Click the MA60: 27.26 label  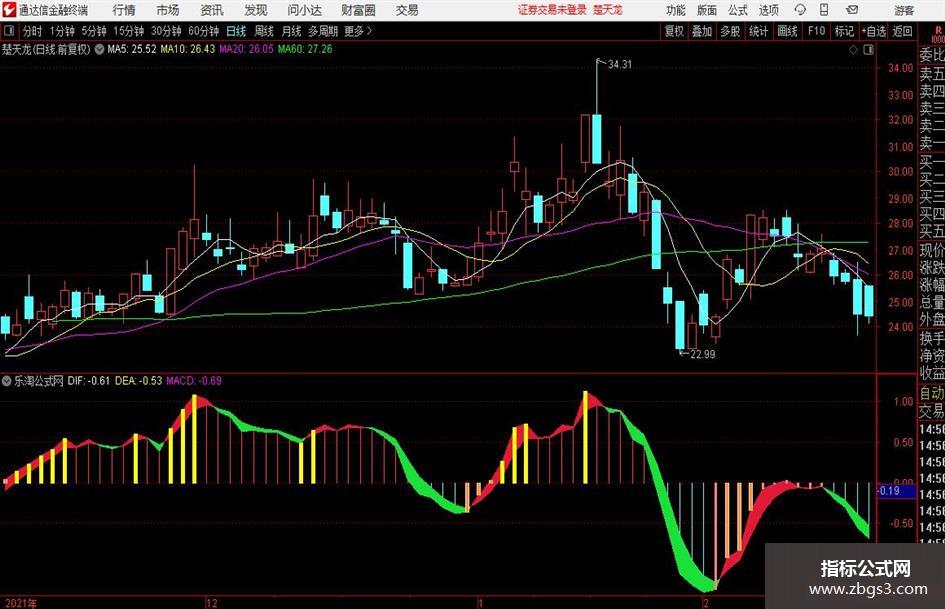coord(305,49)
